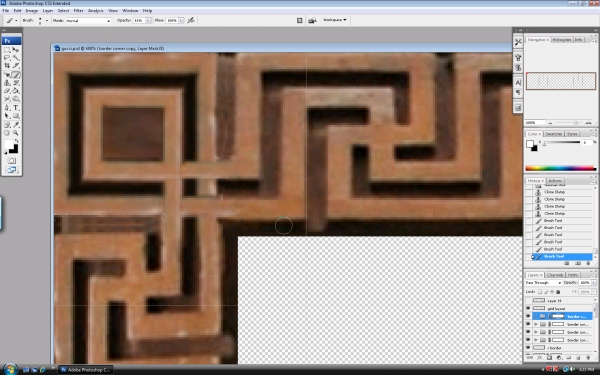Viewport: 600px width, 375px height.
Task: Open the Windows Start button
Action: pyautogui.click(x=10, y=369)
